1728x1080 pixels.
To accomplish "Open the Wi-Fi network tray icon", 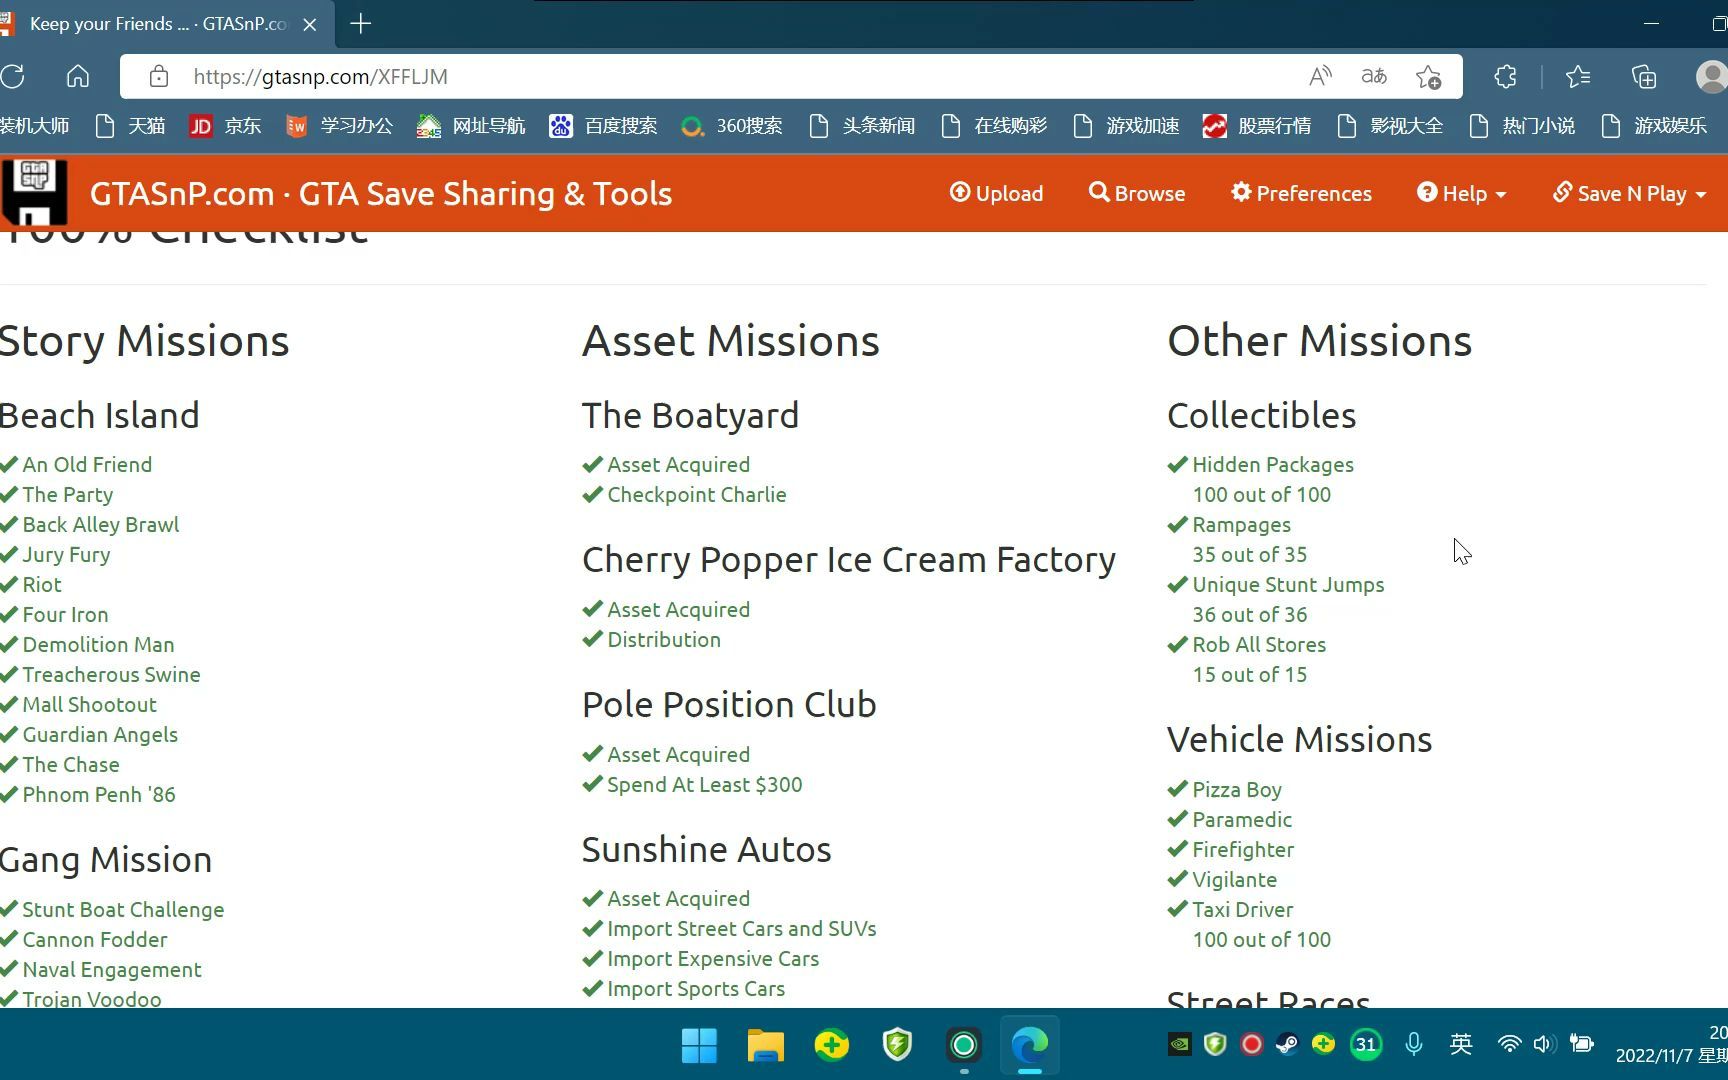I will [1509, 1045].
